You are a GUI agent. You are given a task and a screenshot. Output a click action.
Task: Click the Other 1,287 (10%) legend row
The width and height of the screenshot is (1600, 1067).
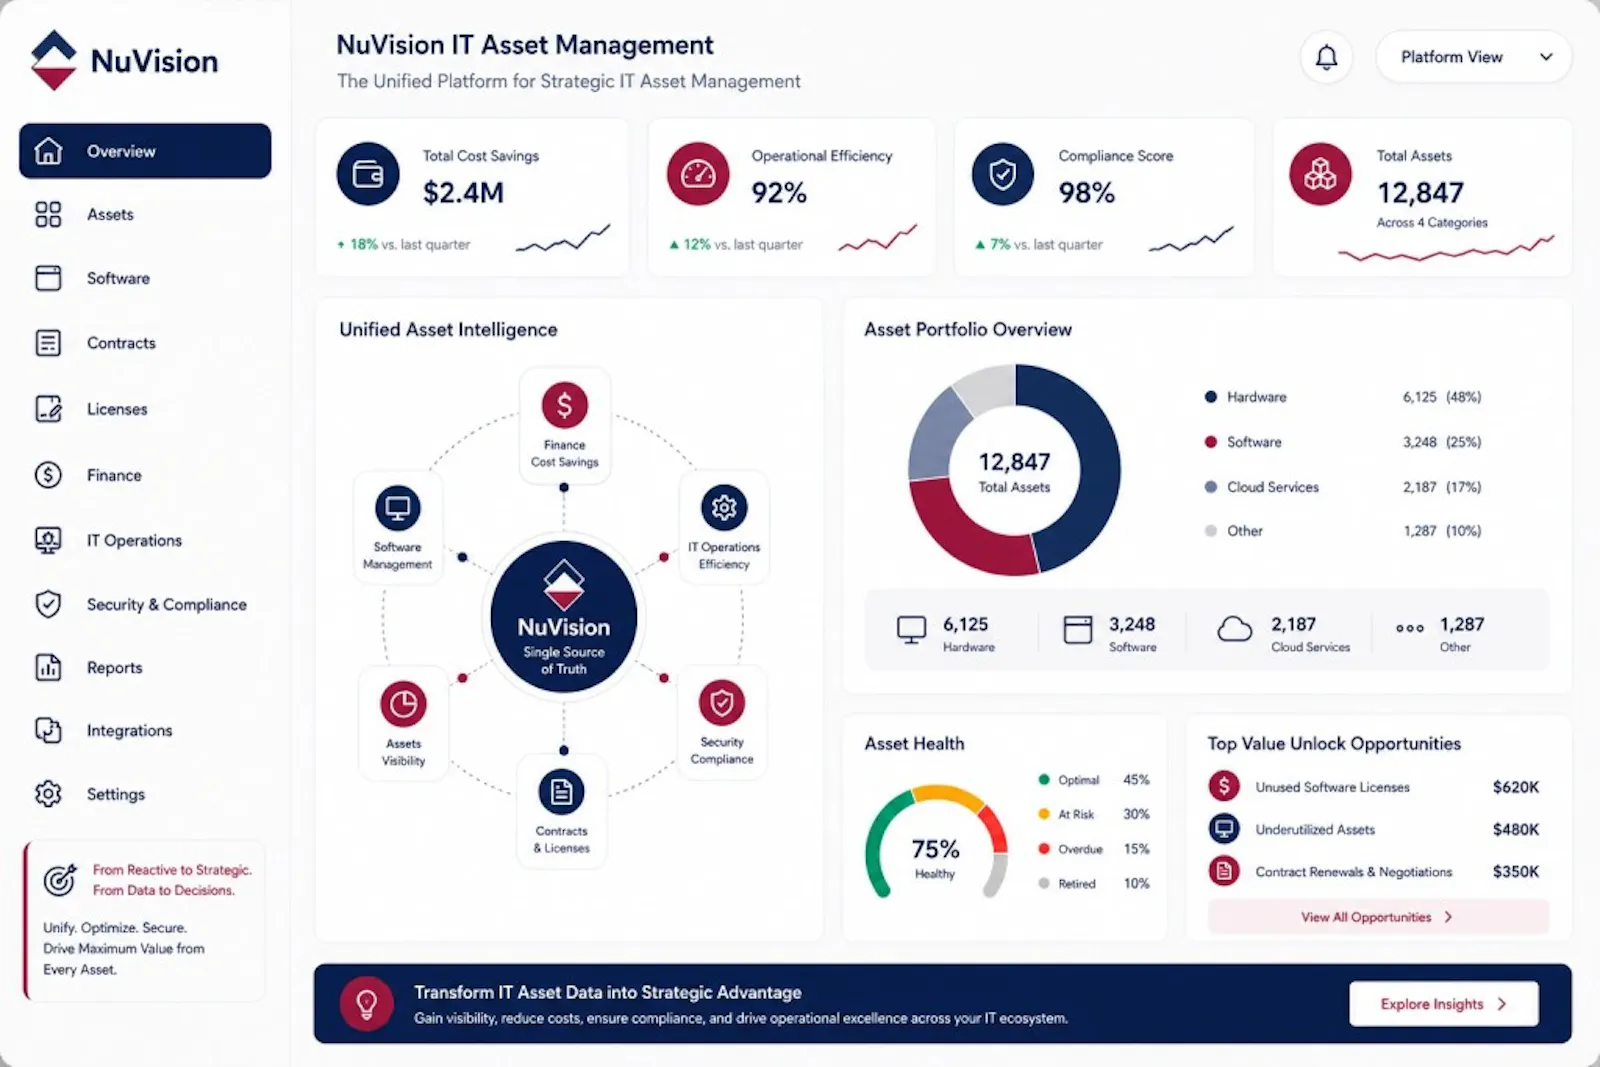click(x=1344, y=531)
